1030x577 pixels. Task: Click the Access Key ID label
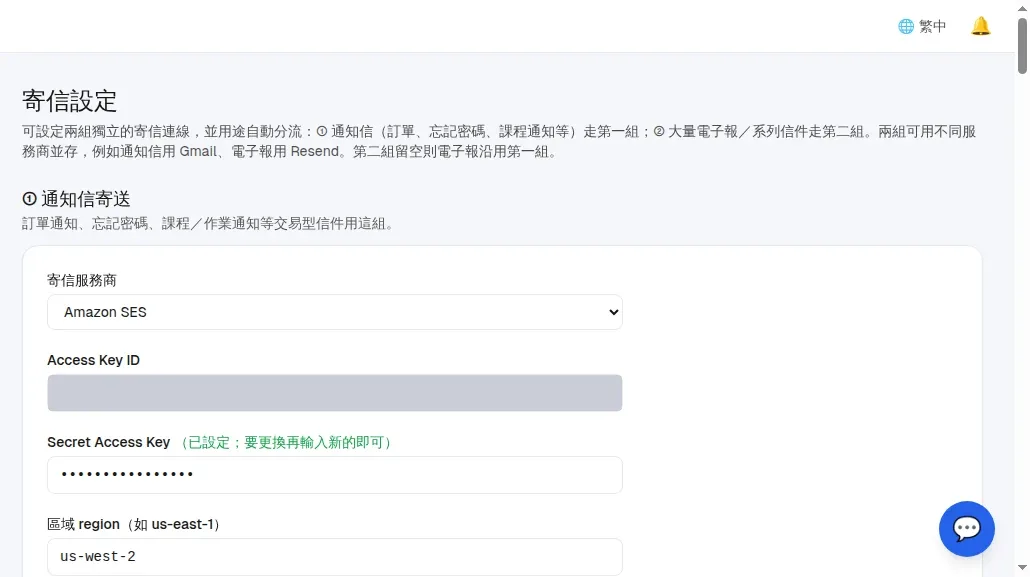(93, 360)
